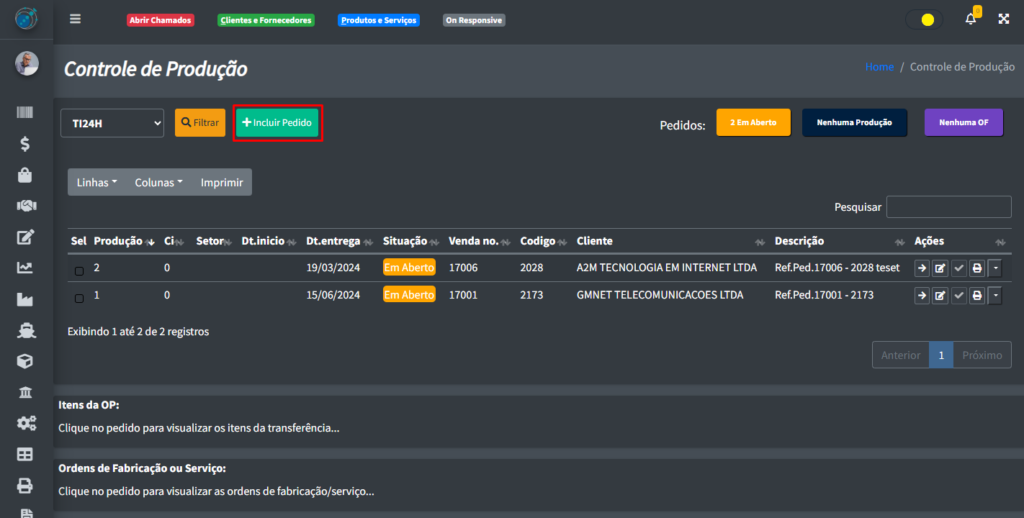This screenshot has height=518, width=1024.
Task: Click the Pesquisar search field
Action: [x=948, y=207]
